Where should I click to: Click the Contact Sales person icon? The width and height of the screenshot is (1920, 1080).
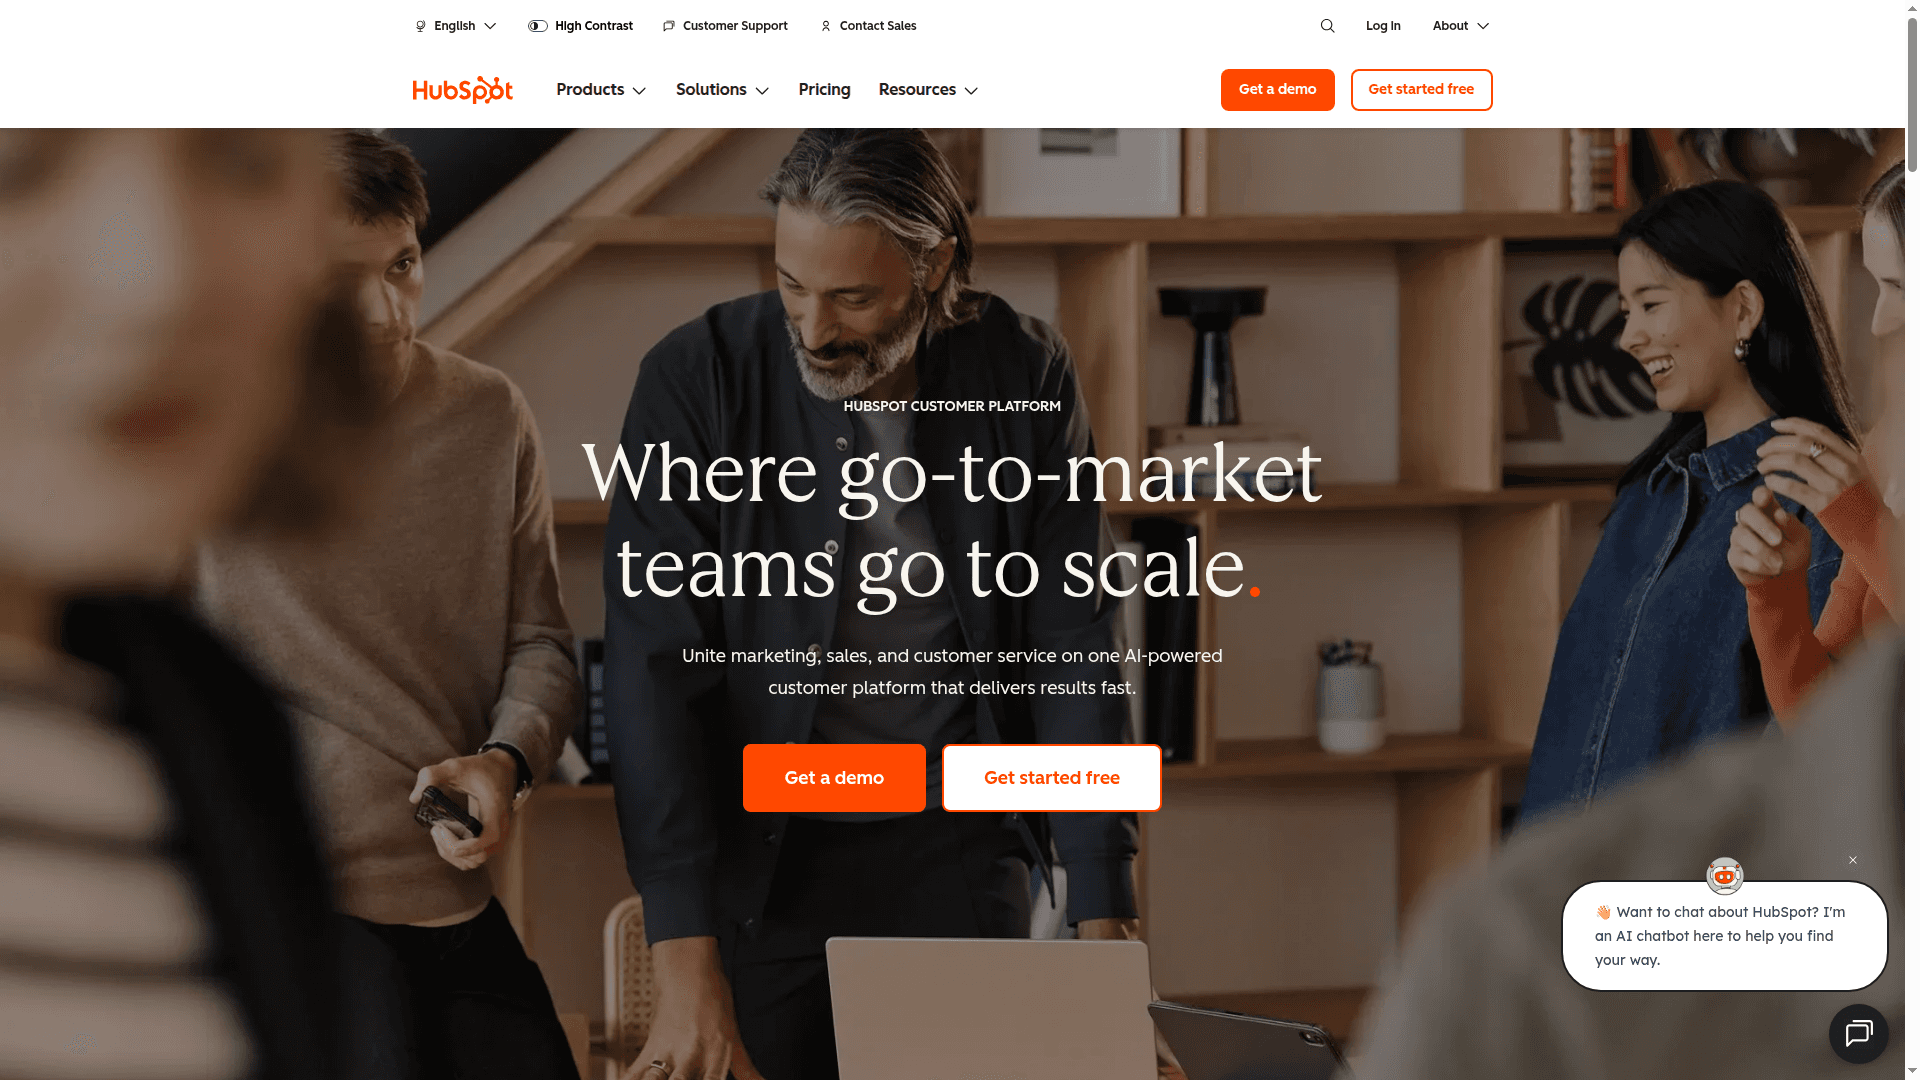coord(826,26)
